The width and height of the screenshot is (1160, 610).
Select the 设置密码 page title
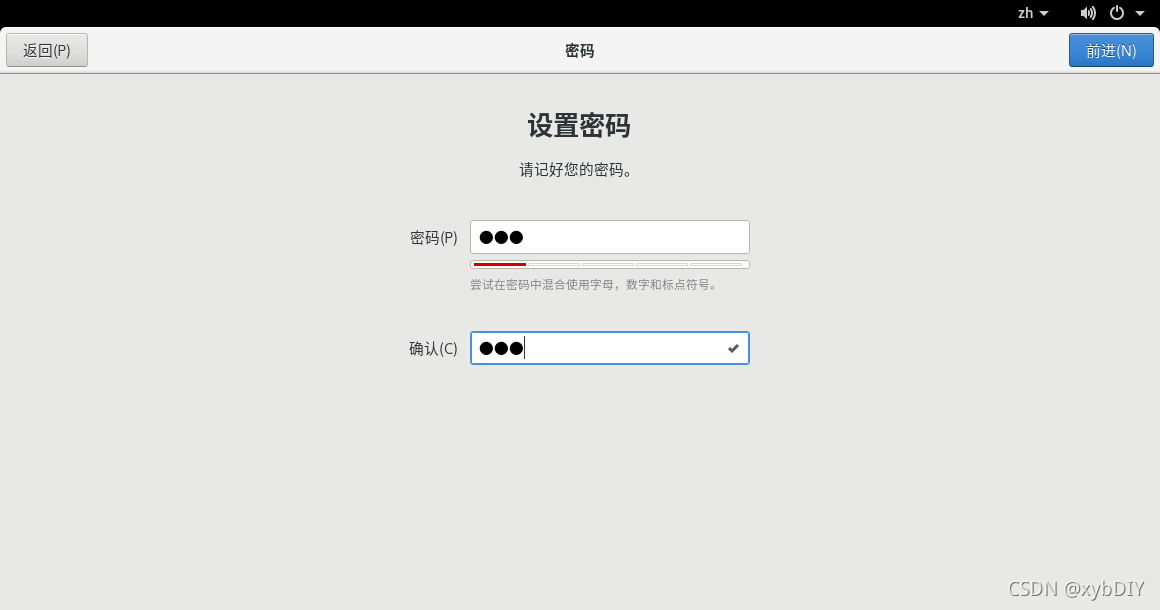(x=580, y=128)
